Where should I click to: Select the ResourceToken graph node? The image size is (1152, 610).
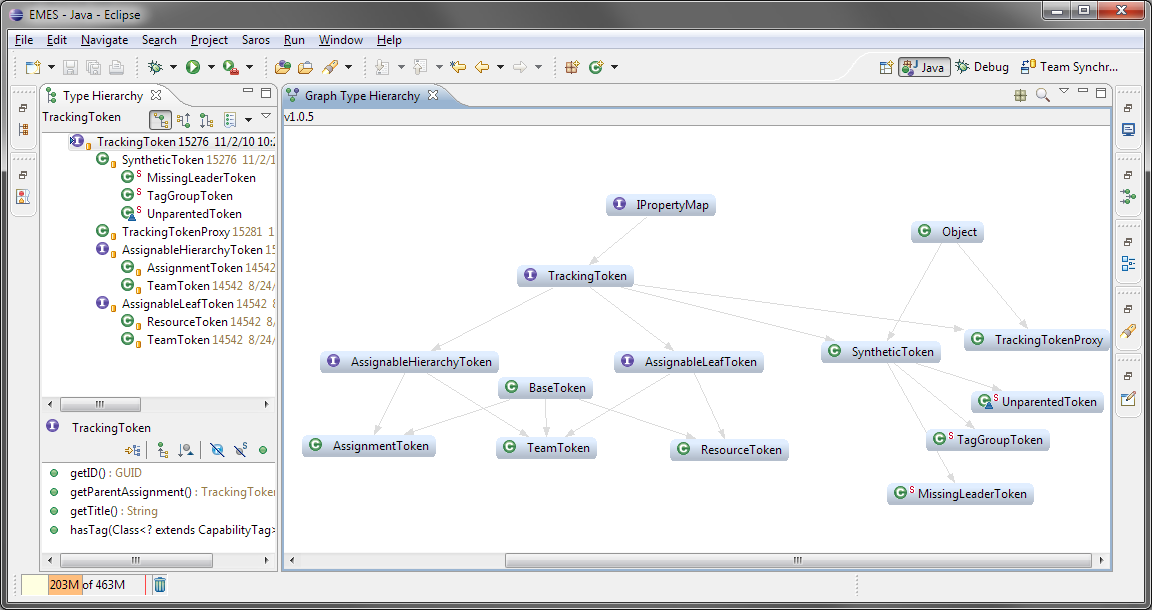click(x=729, y=450)
